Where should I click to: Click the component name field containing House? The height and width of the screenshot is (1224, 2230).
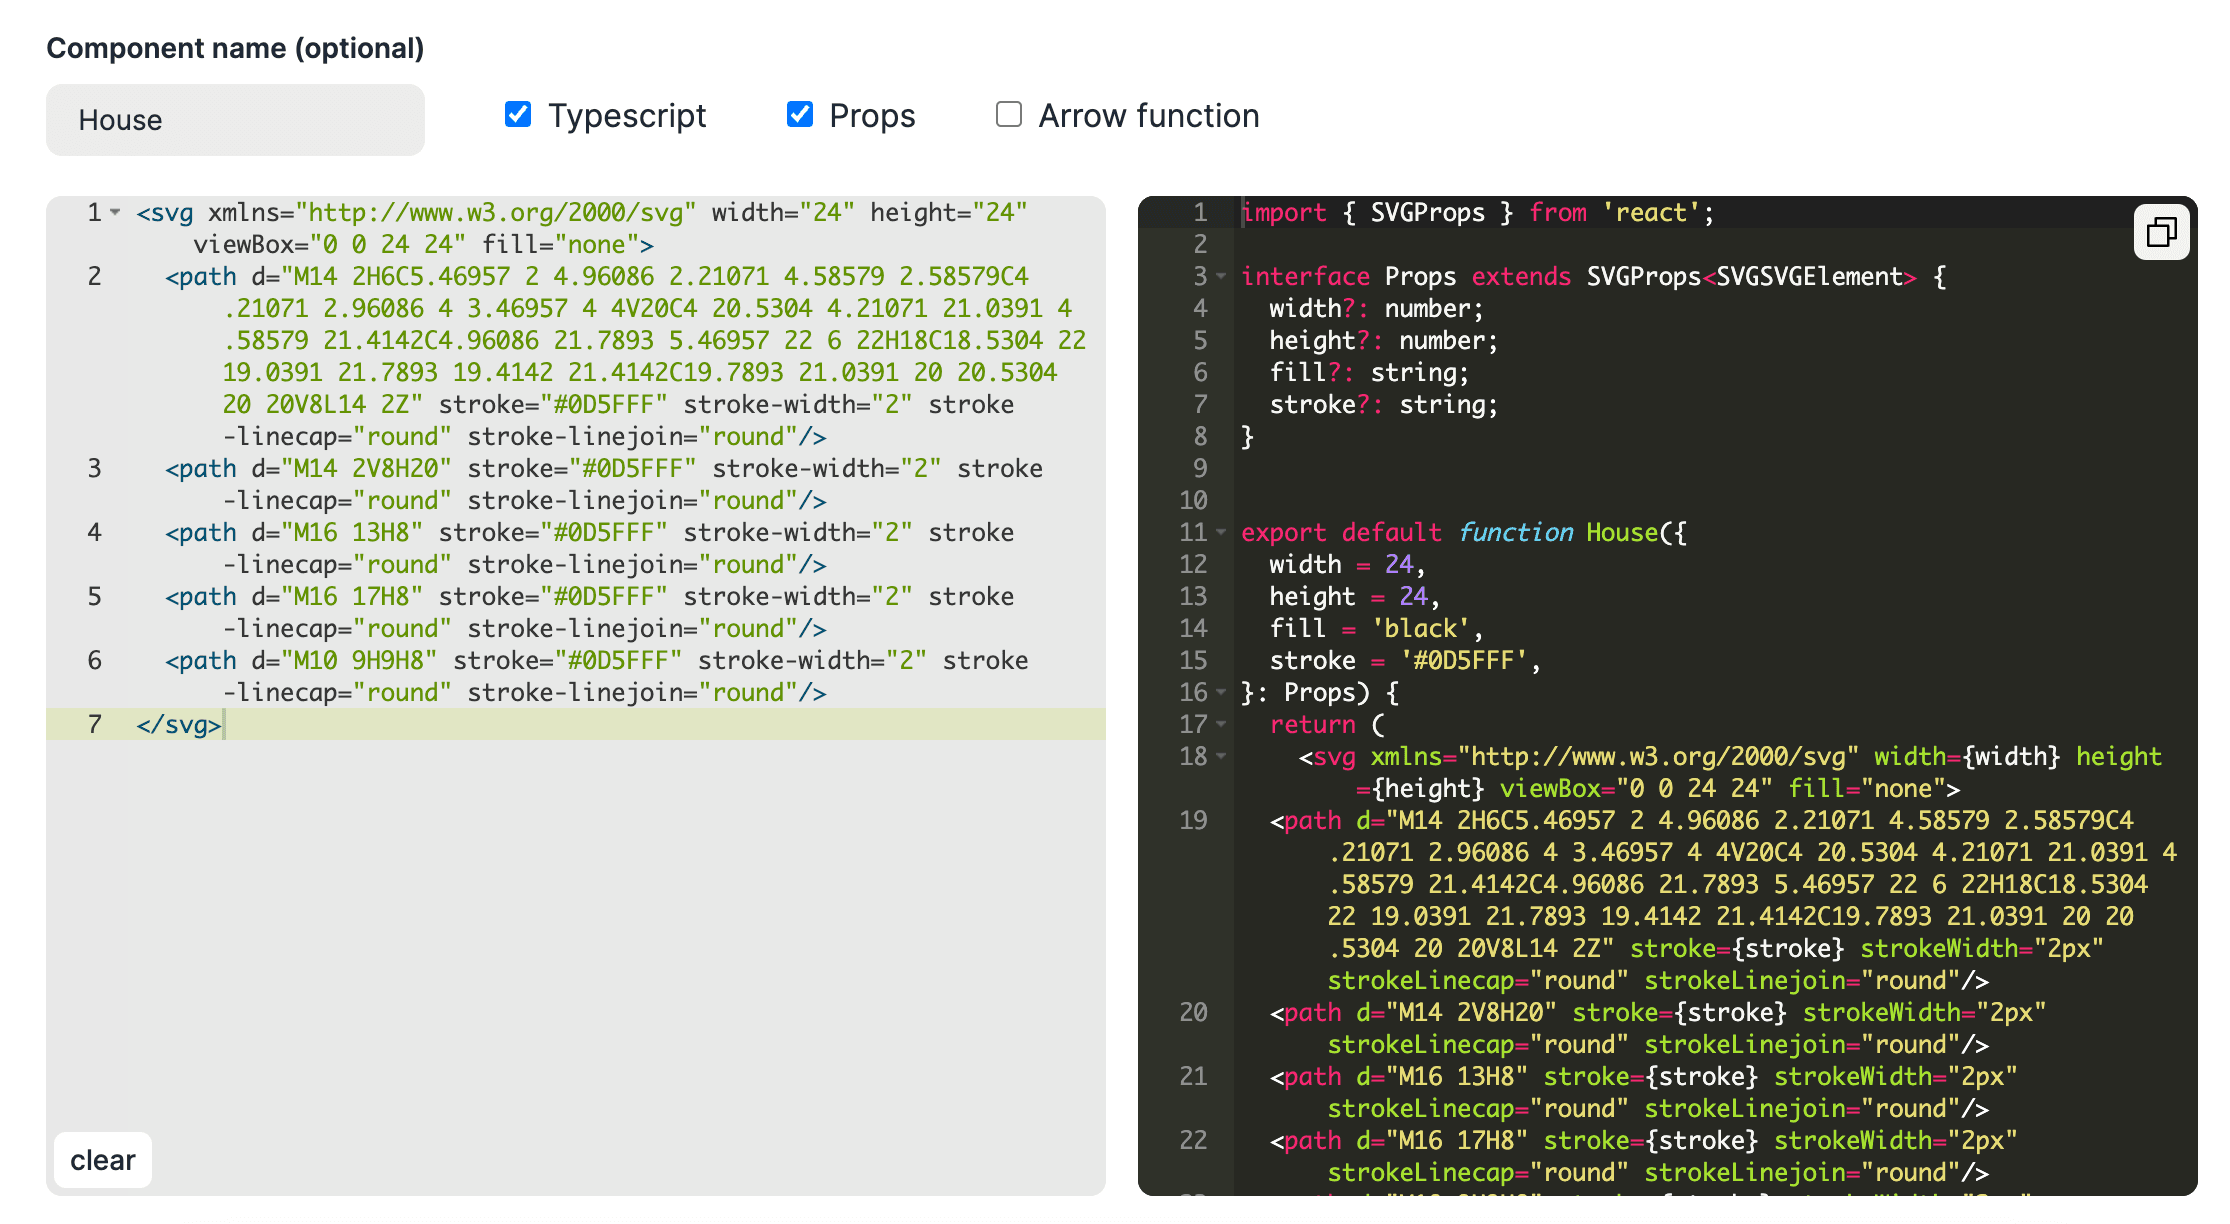click(x=235, y=120)
